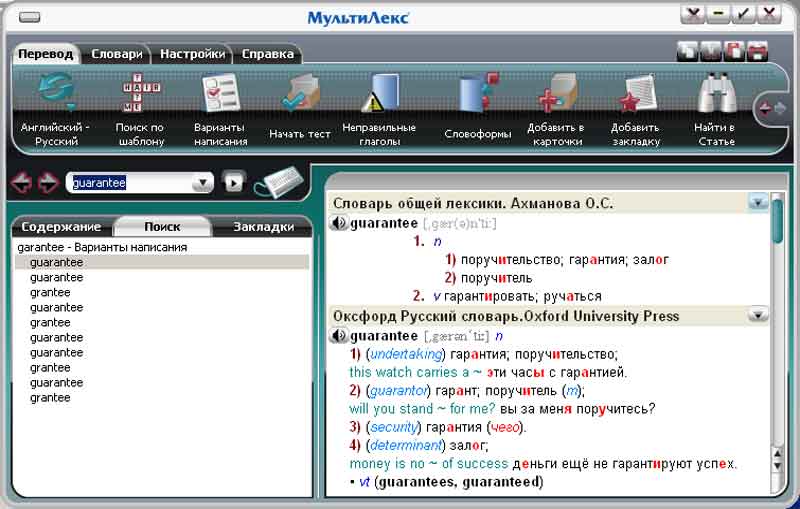Viewport: 800px width, 509px height.
Task: Collapse Словарь общей лексики Ахманова section
Action: [x=758, y=202]
